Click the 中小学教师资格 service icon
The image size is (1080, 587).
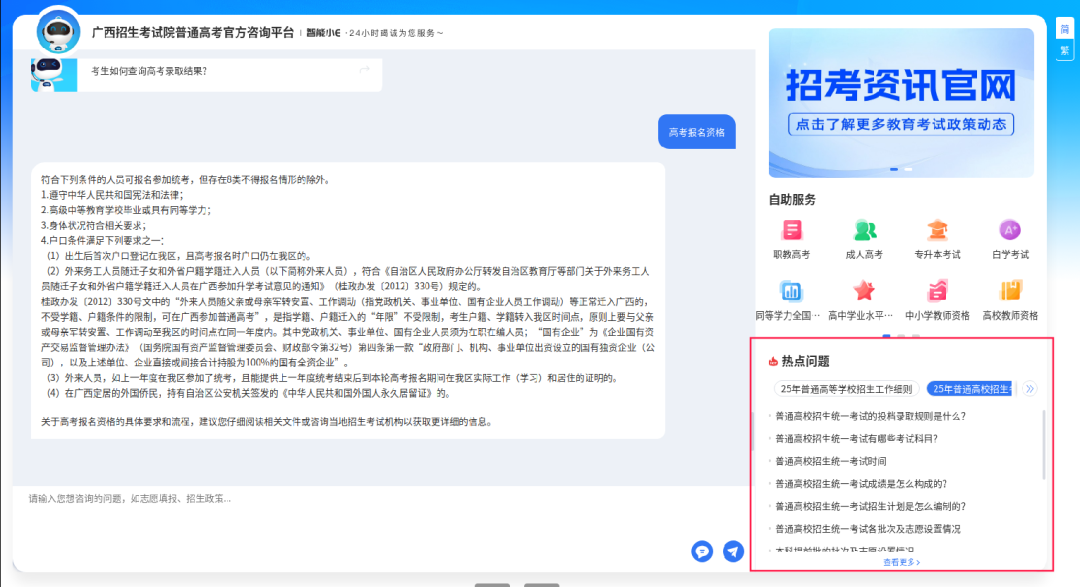coord(937,292)
